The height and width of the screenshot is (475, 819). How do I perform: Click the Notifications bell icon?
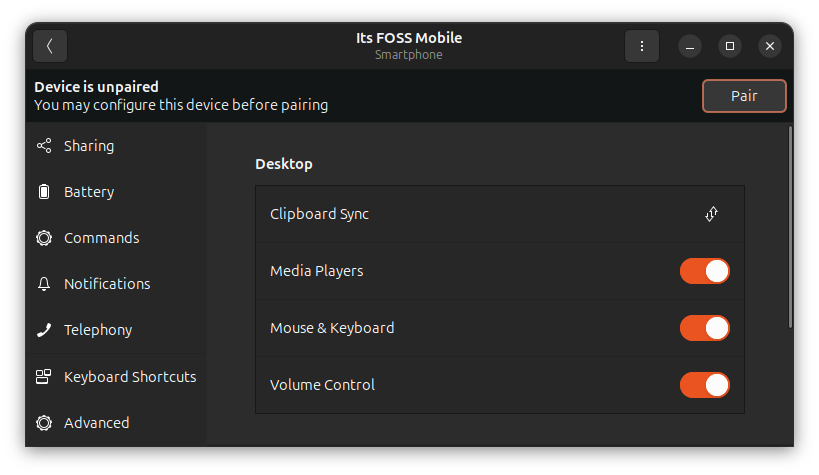coord(44,284)
